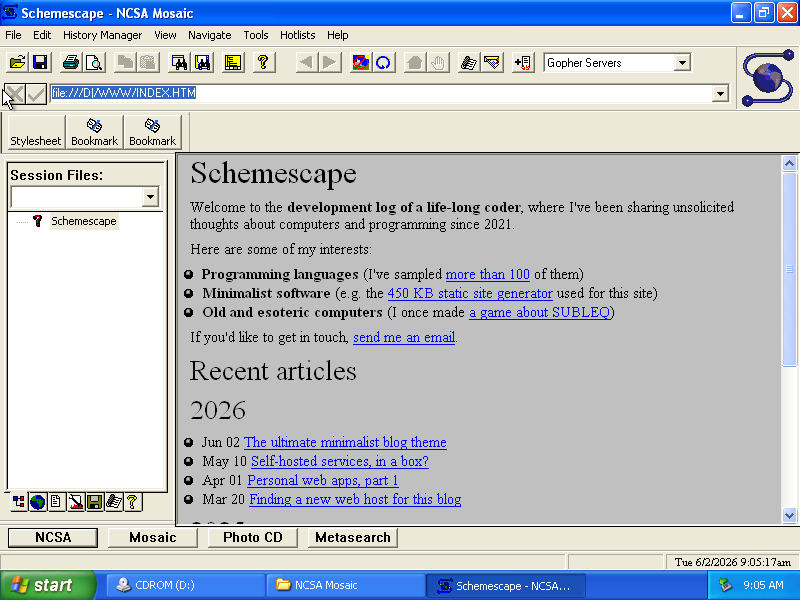Click the Back arrow toolbar button
This screenshot has width=800, height=600.
pos(306,63)
